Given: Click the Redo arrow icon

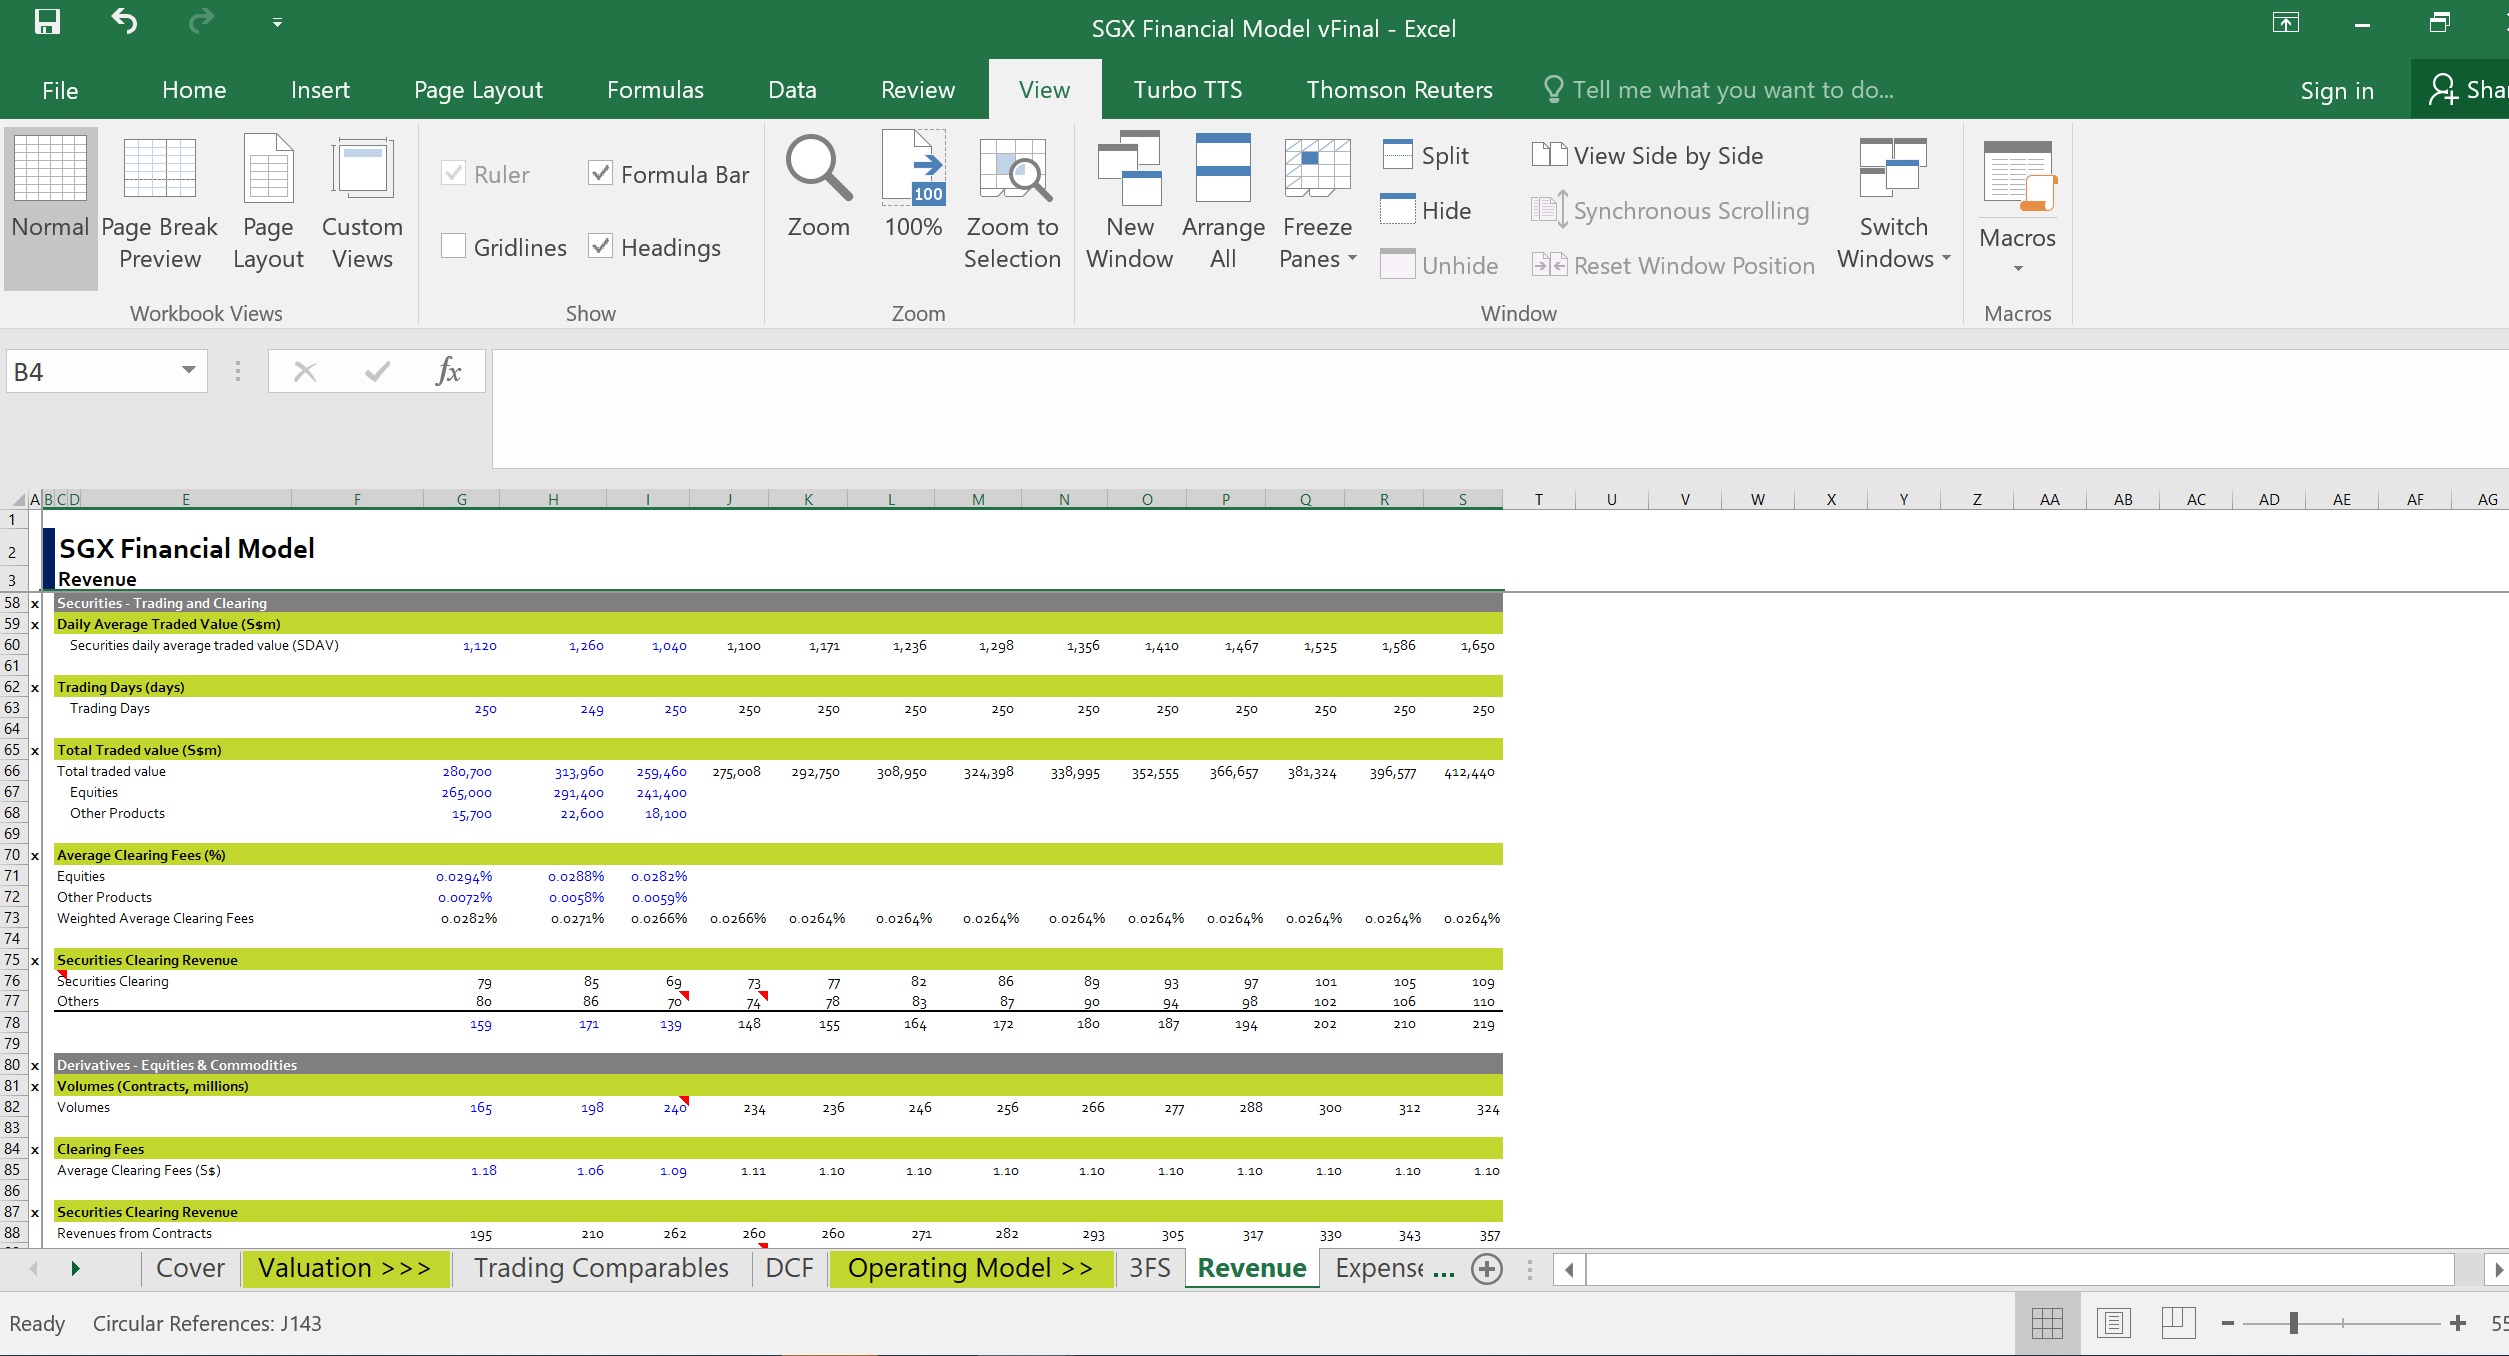Looking at the screenshot, I should pyautogui.click(x=201, y=21).
